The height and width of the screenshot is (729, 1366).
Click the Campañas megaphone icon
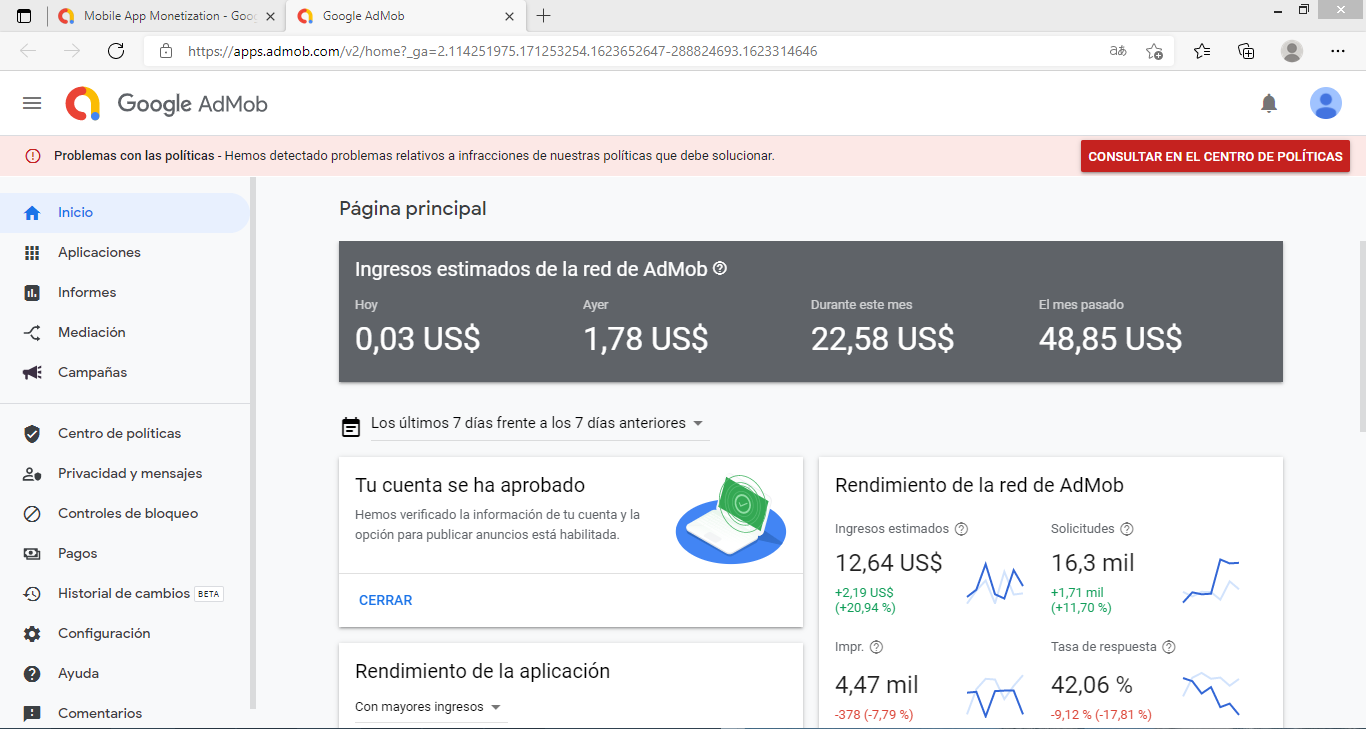[x=32, y=373]
